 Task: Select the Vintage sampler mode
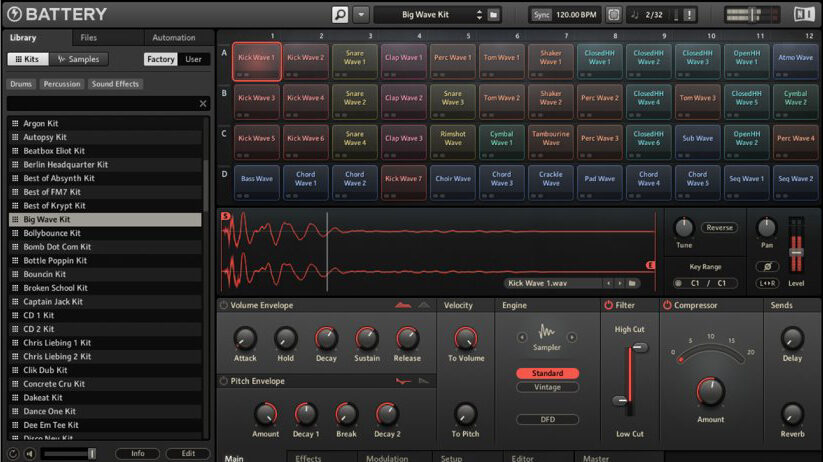pyautogui.click(x=547, y=387)
